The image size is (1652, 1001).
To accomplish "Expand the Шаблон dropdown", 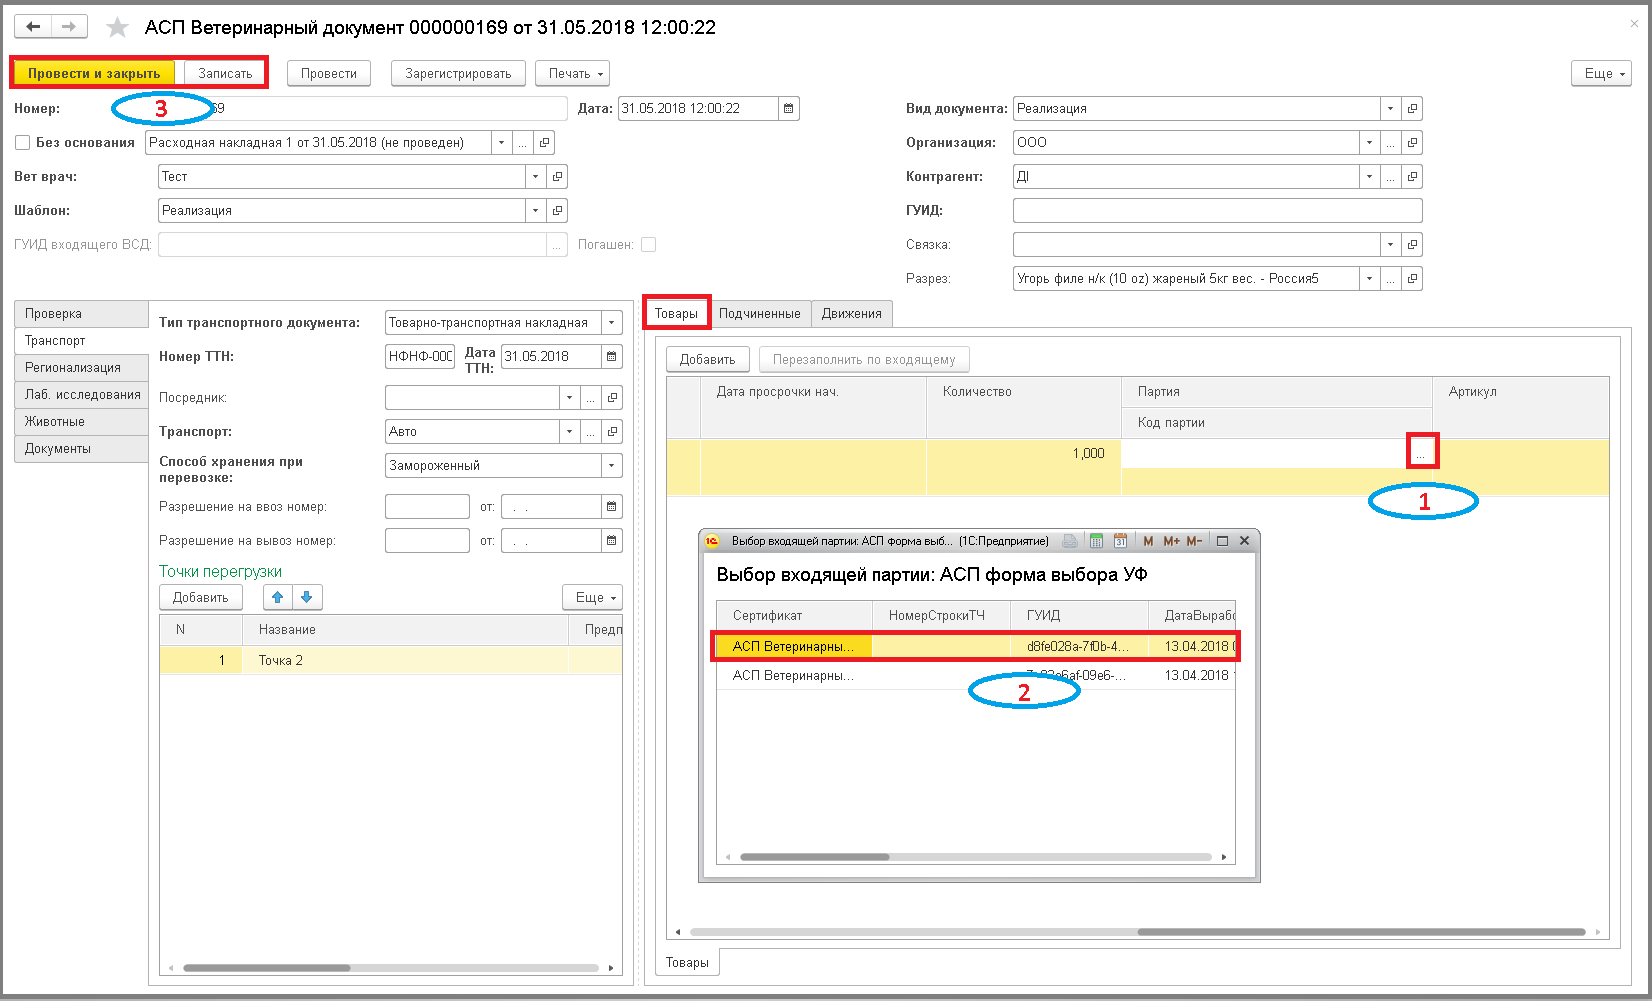I will 535,210.
